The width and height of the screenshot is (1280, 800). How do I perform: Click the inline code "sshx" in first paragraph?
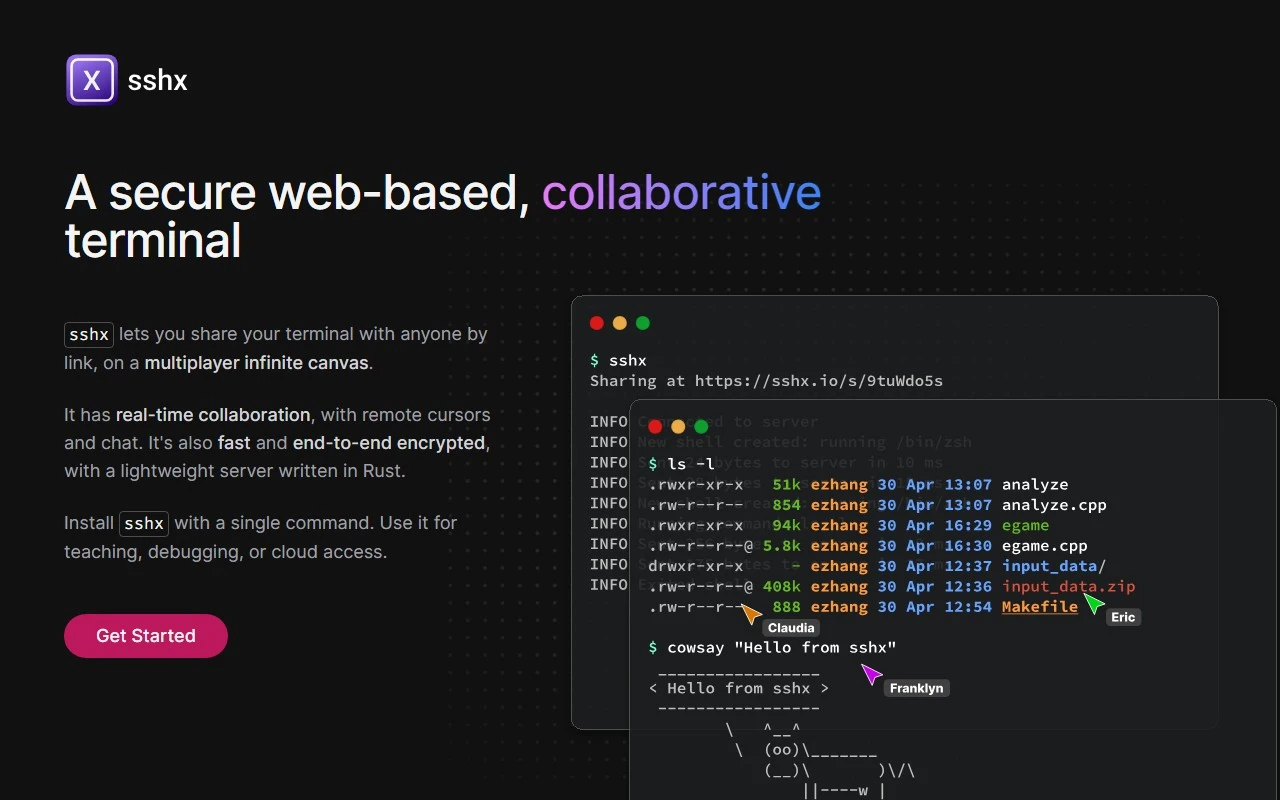tap(89, 334)
